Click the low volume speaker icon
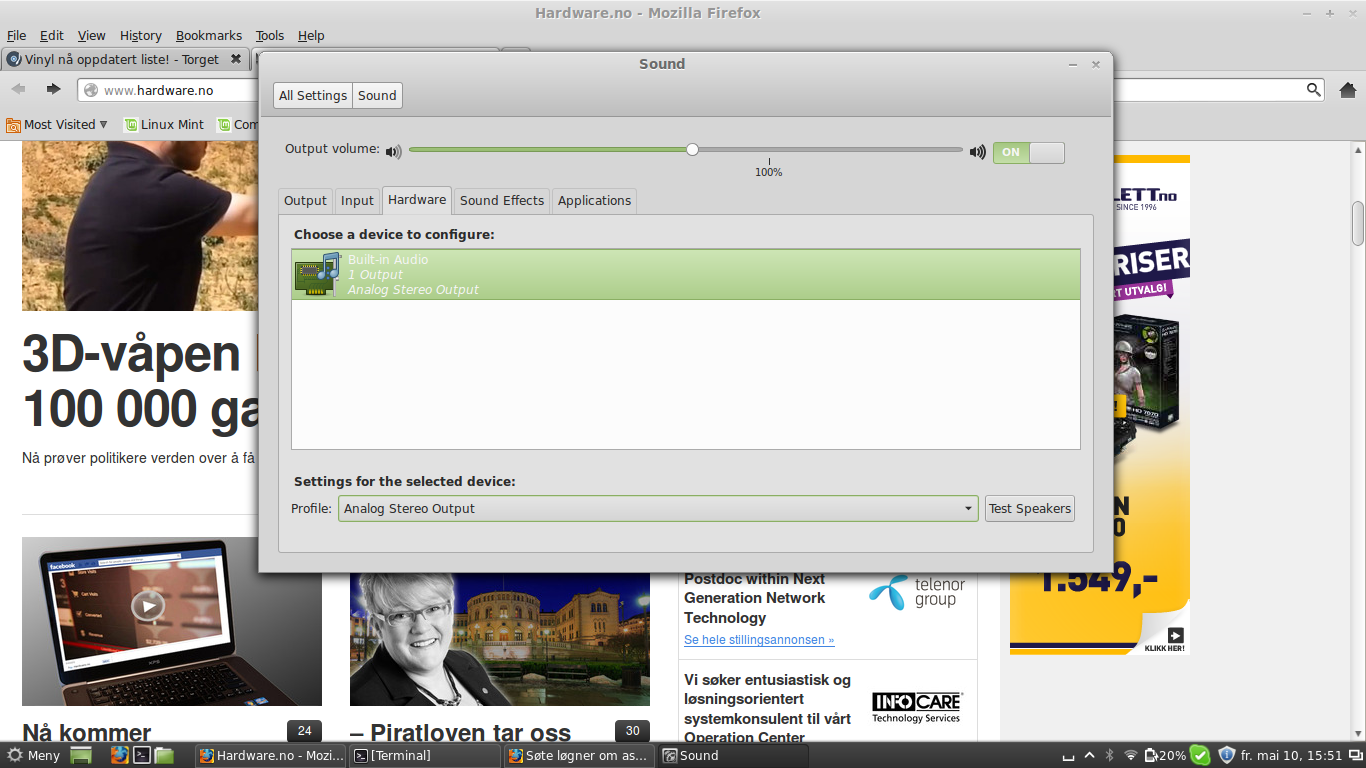 [393, 152]
